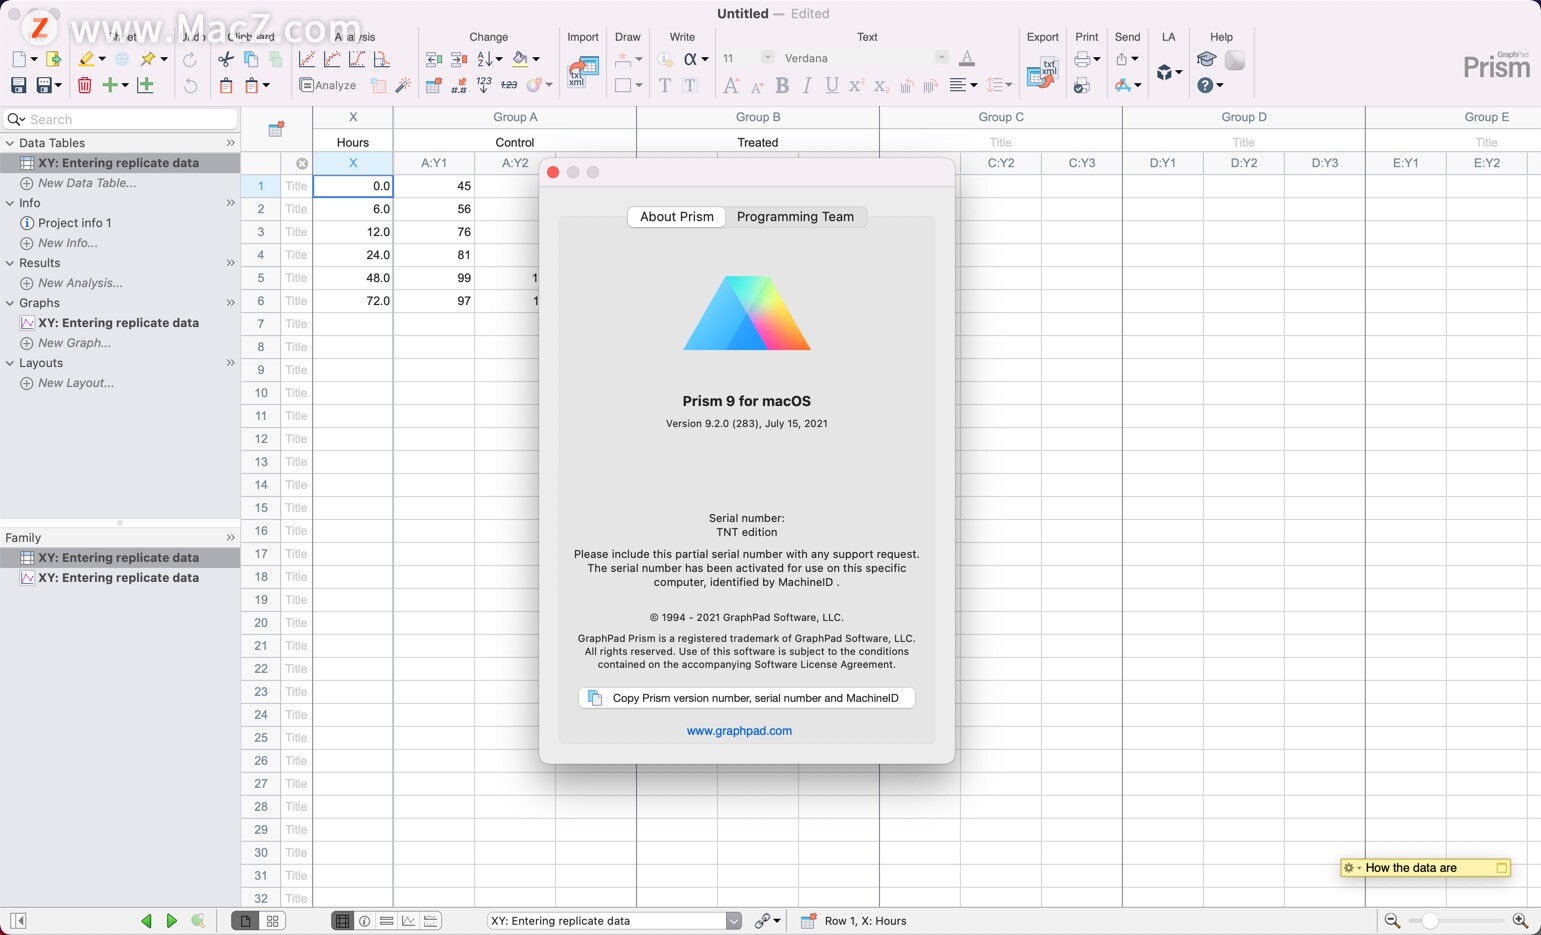Click the freeze snowflake sheet icon
The width and height of the screenshot is (1541, 935).
click(122, 60)
